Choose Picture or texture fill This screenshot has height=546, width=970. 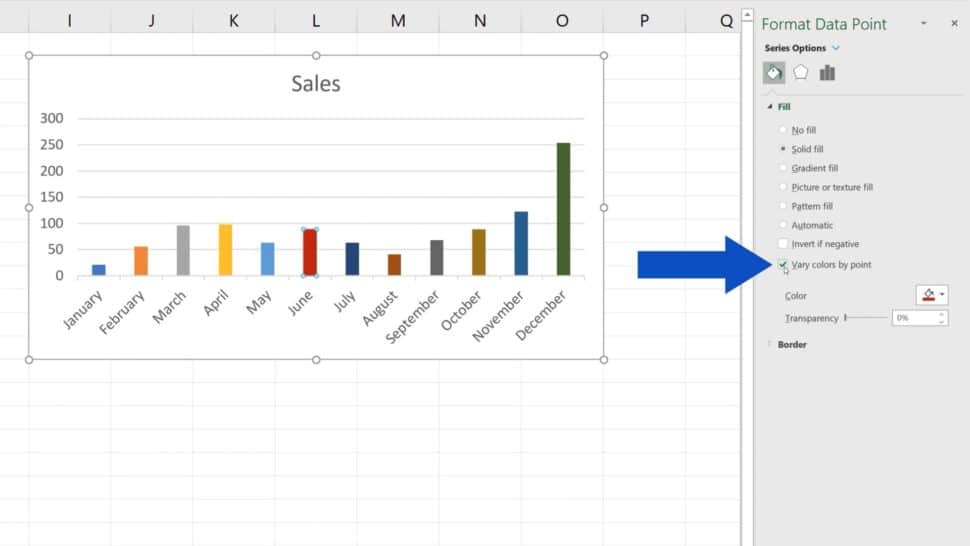783,187
